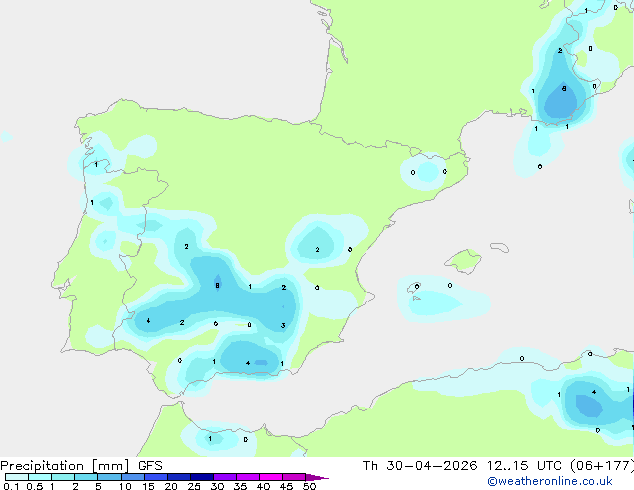
Task: Click the "12..15 UTC" time range text
Action: (524, 466)
